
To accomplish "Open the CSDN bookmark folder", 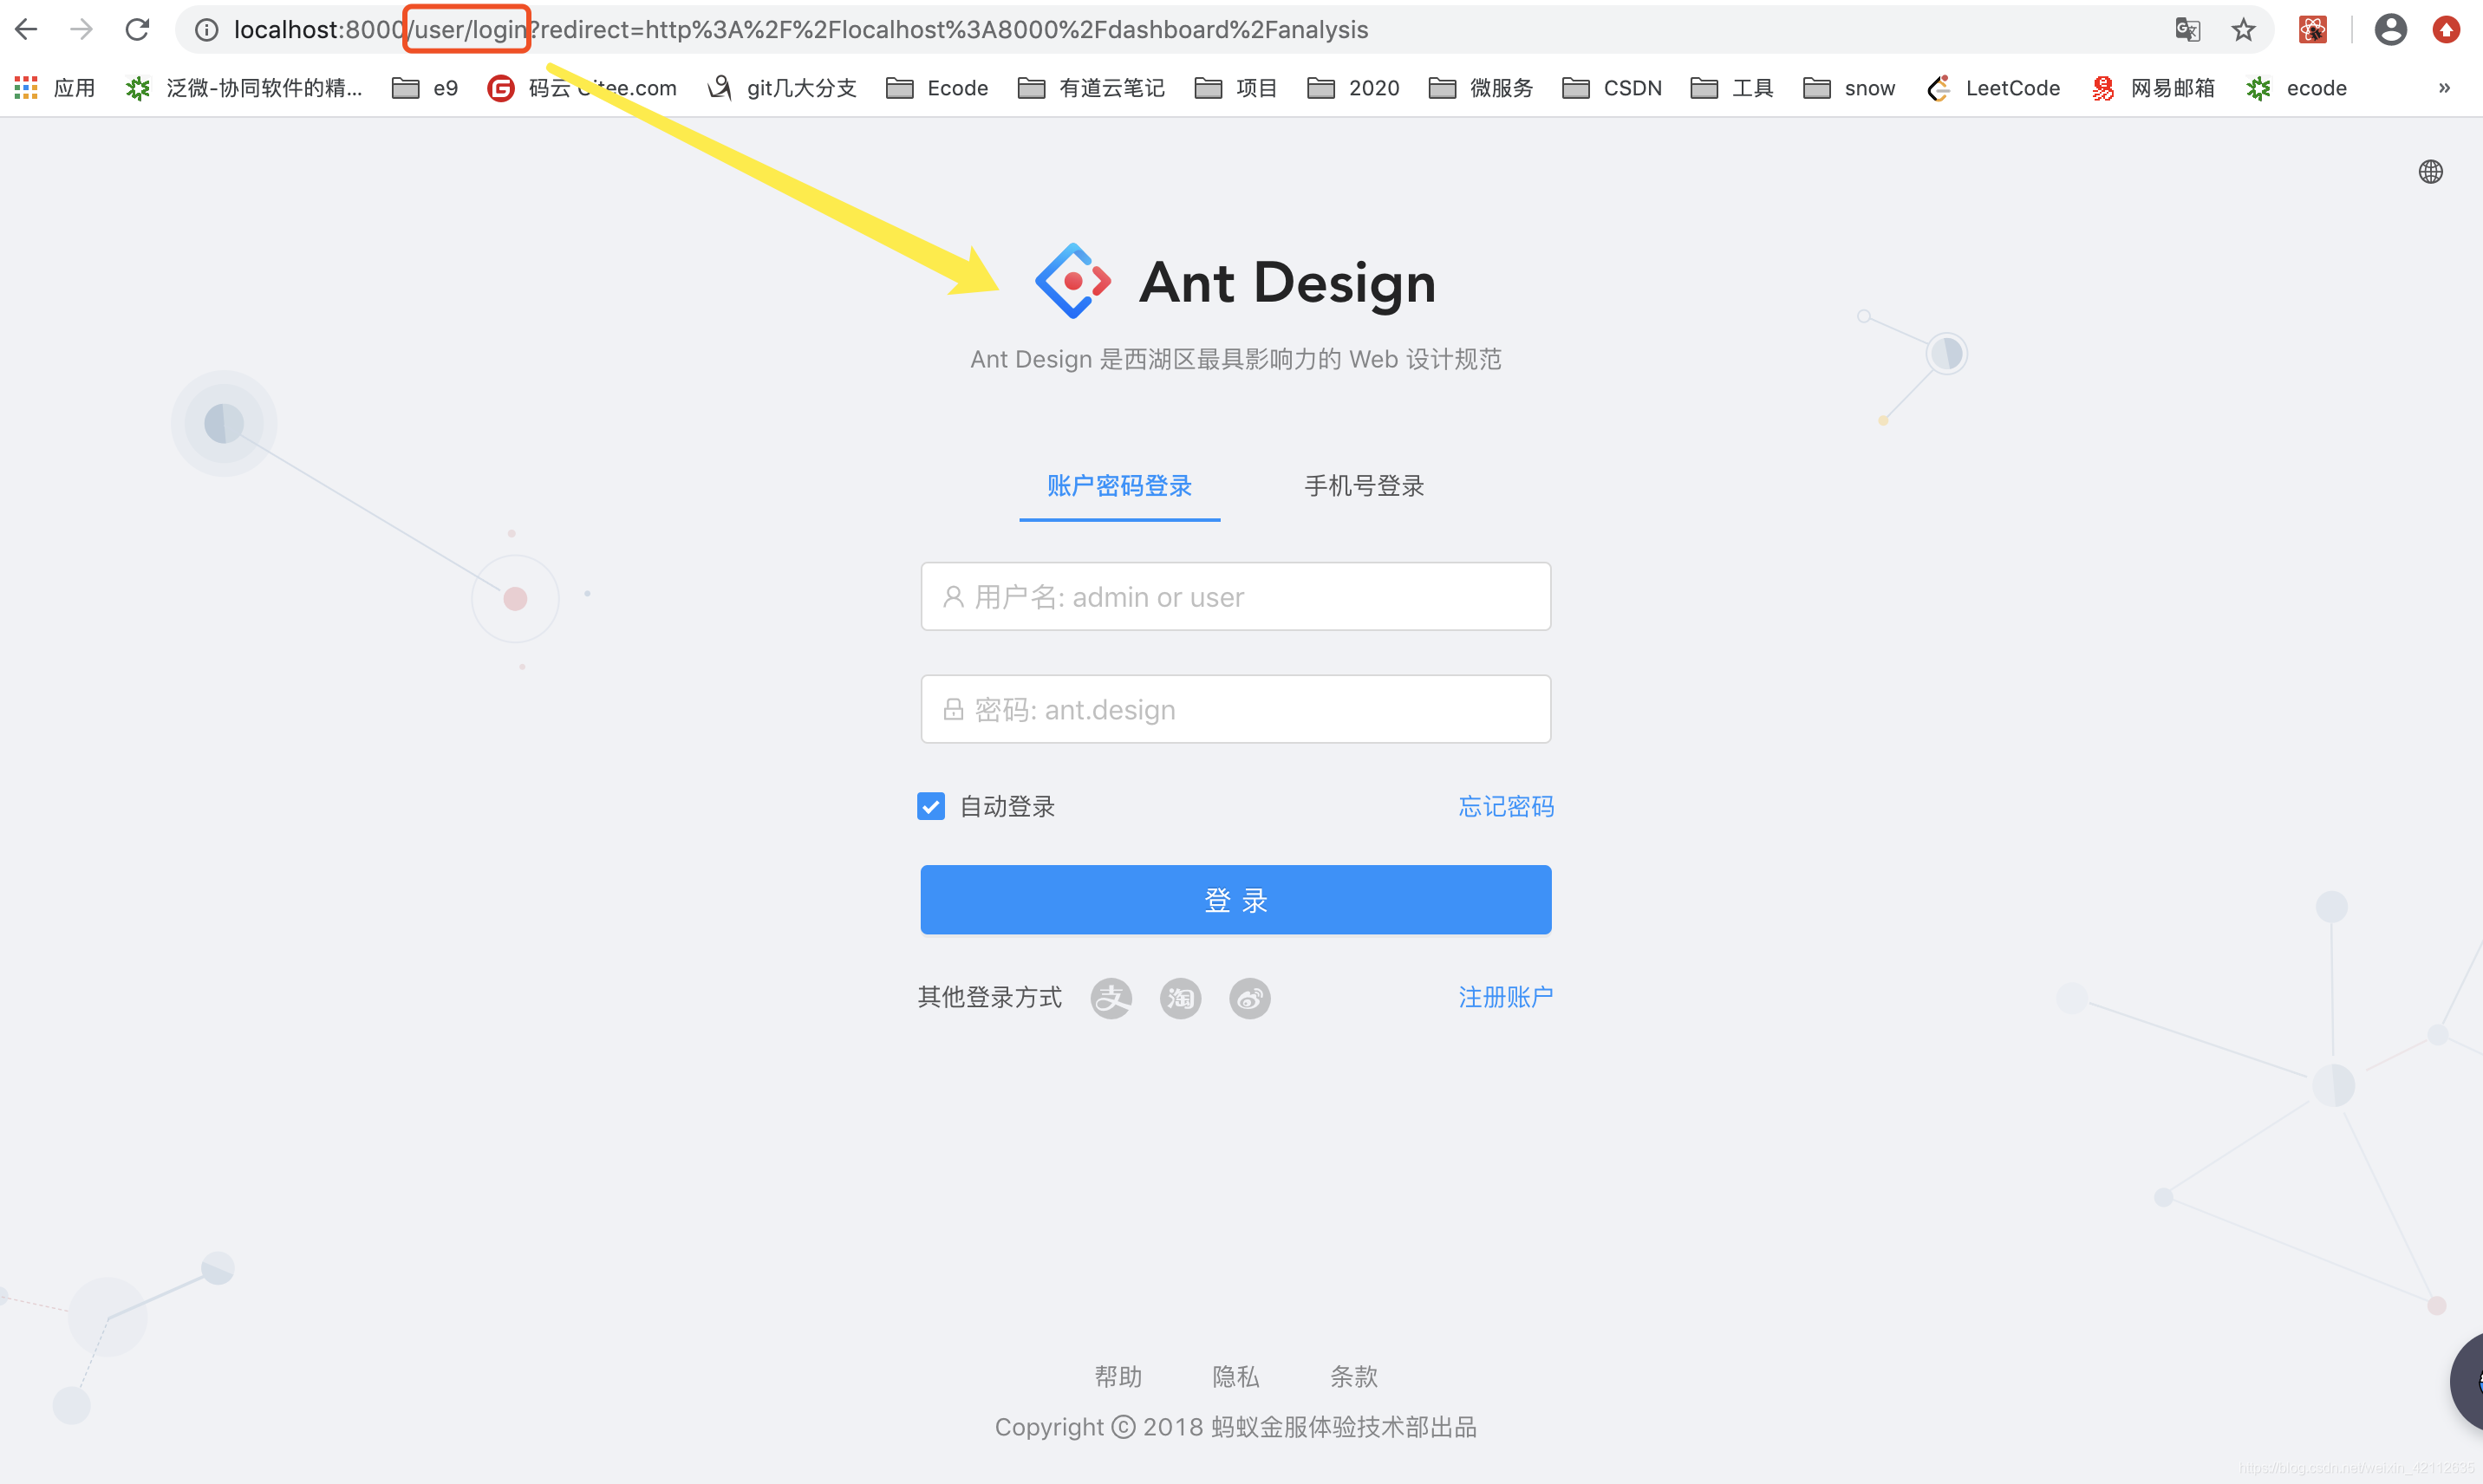I will 1612,88.
